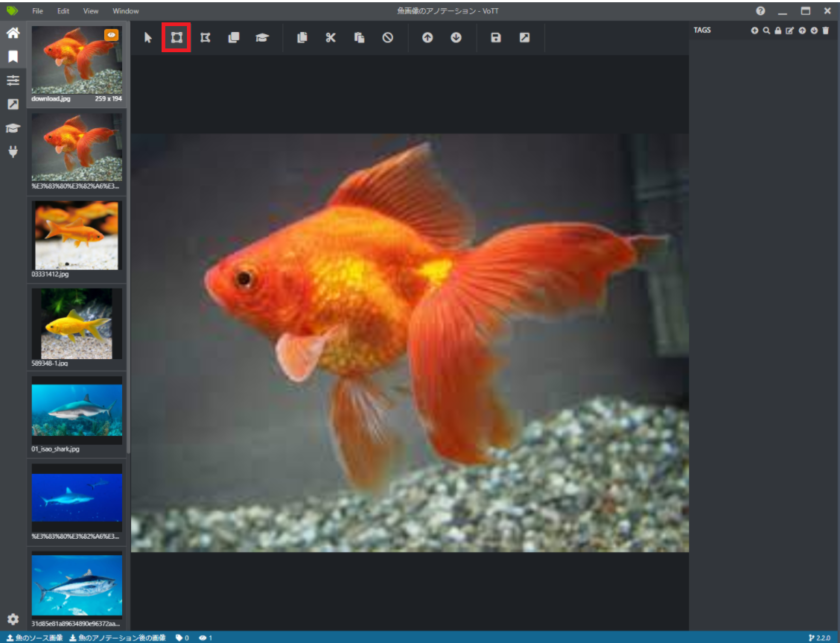Click the Remove all regions icon
Viewport: 840px width, 643px height.
(x=387, y=38)
